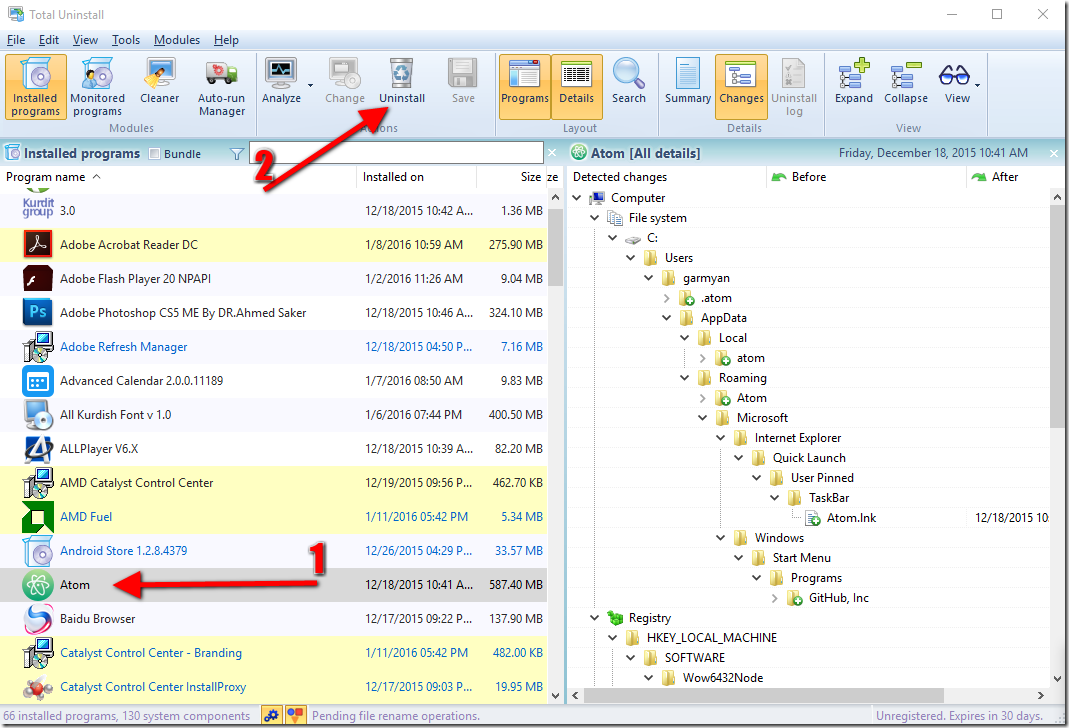Click the filter funnel icon

pyautogui.click(x=237, y=154)
